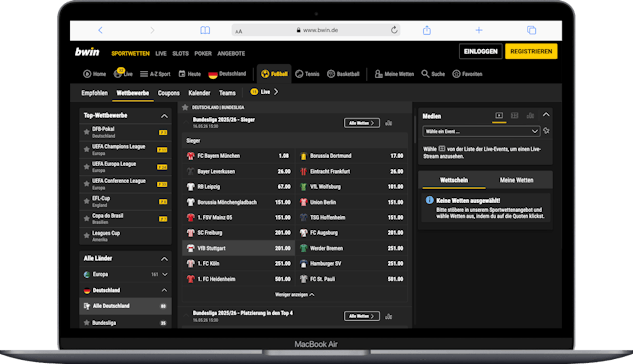The height and width of the screenshot is (364, 633).
Task: Favorite Leagues Cup star
Action: [86, 236]
